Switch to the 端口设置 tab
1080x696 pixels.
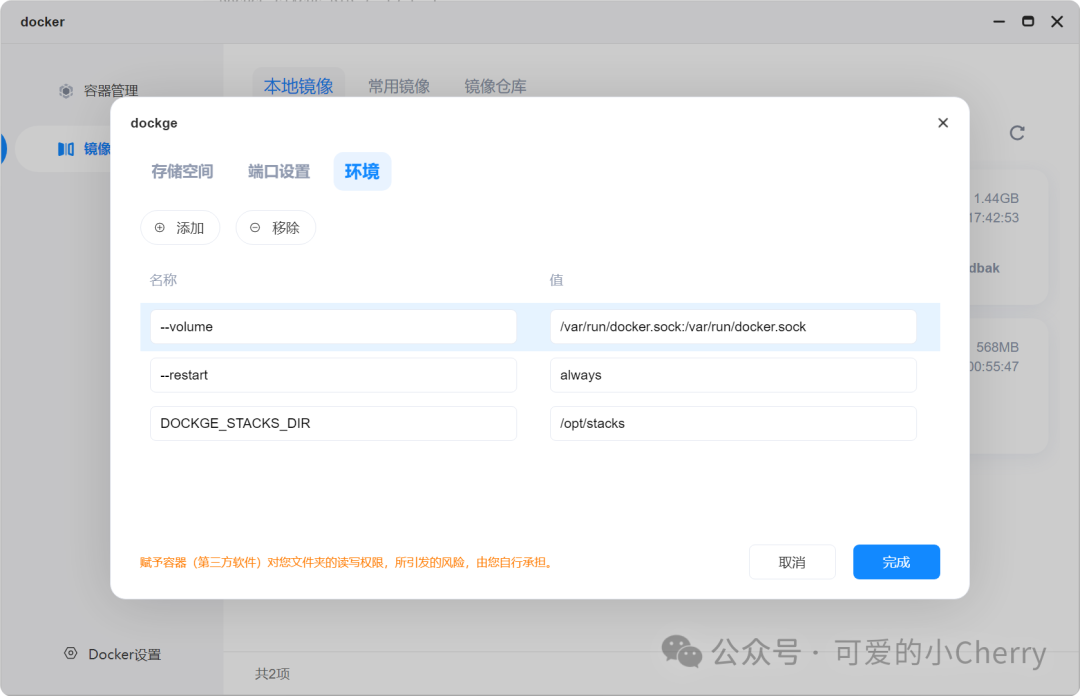click(x=279, y=171)
